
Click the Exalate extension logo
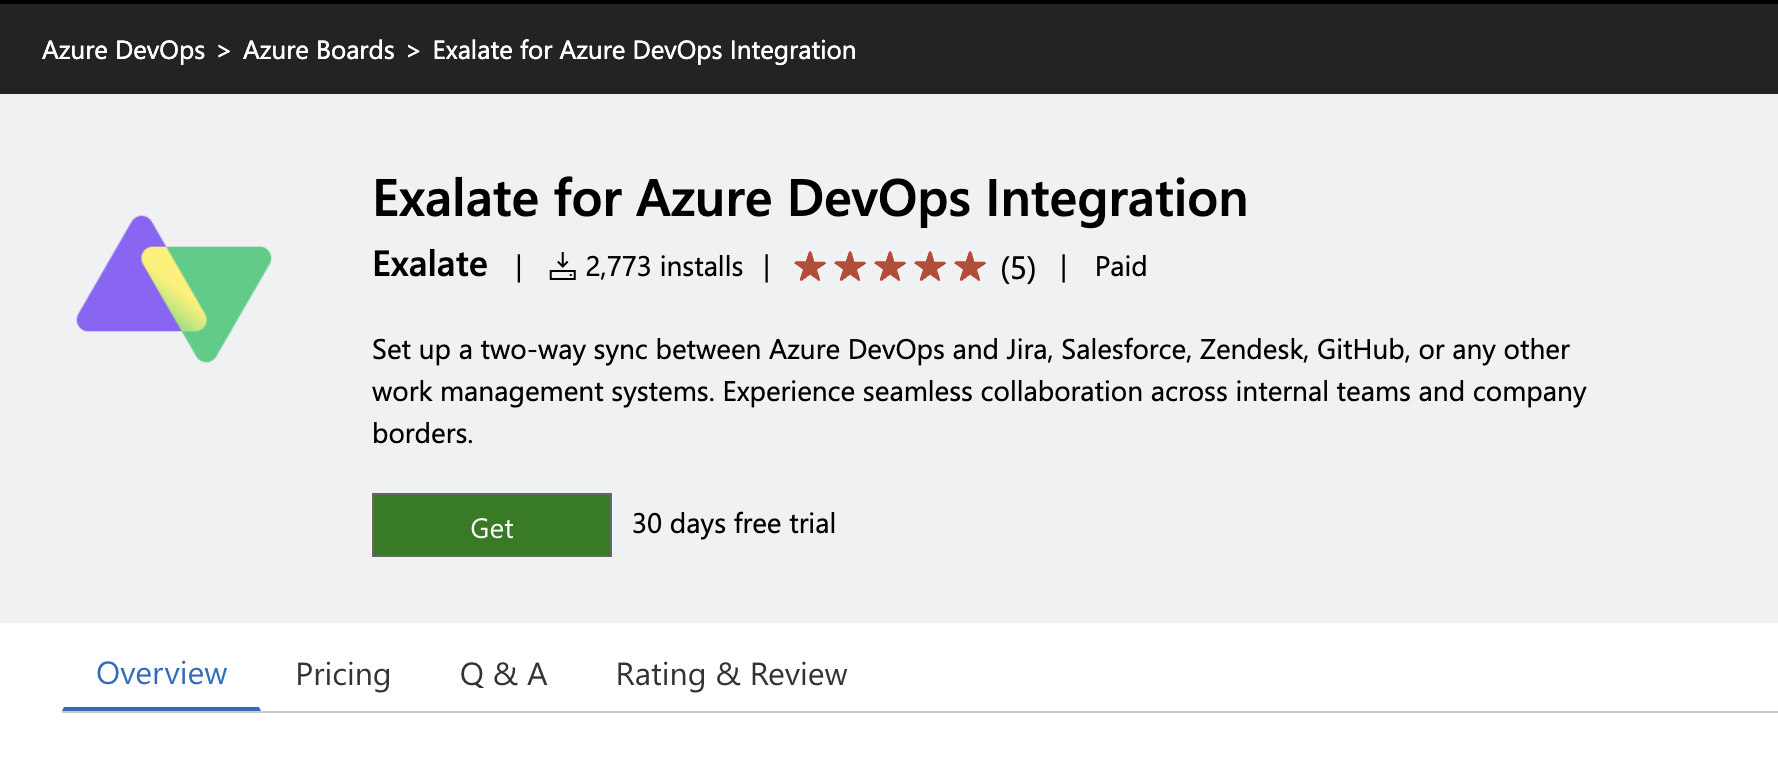(174, 289)
